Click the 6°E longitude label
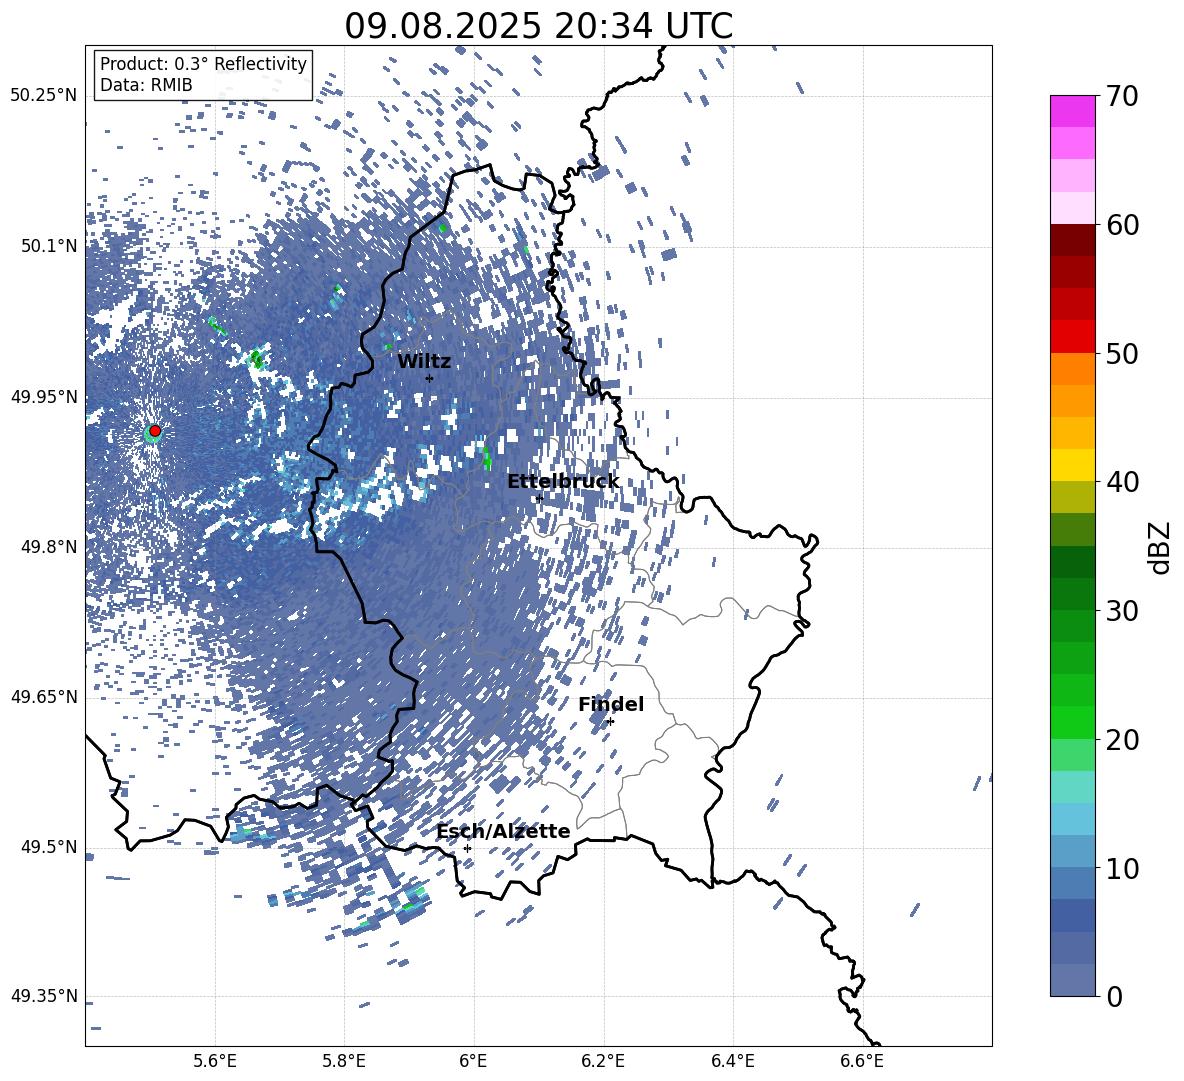 click(473, 1061)
